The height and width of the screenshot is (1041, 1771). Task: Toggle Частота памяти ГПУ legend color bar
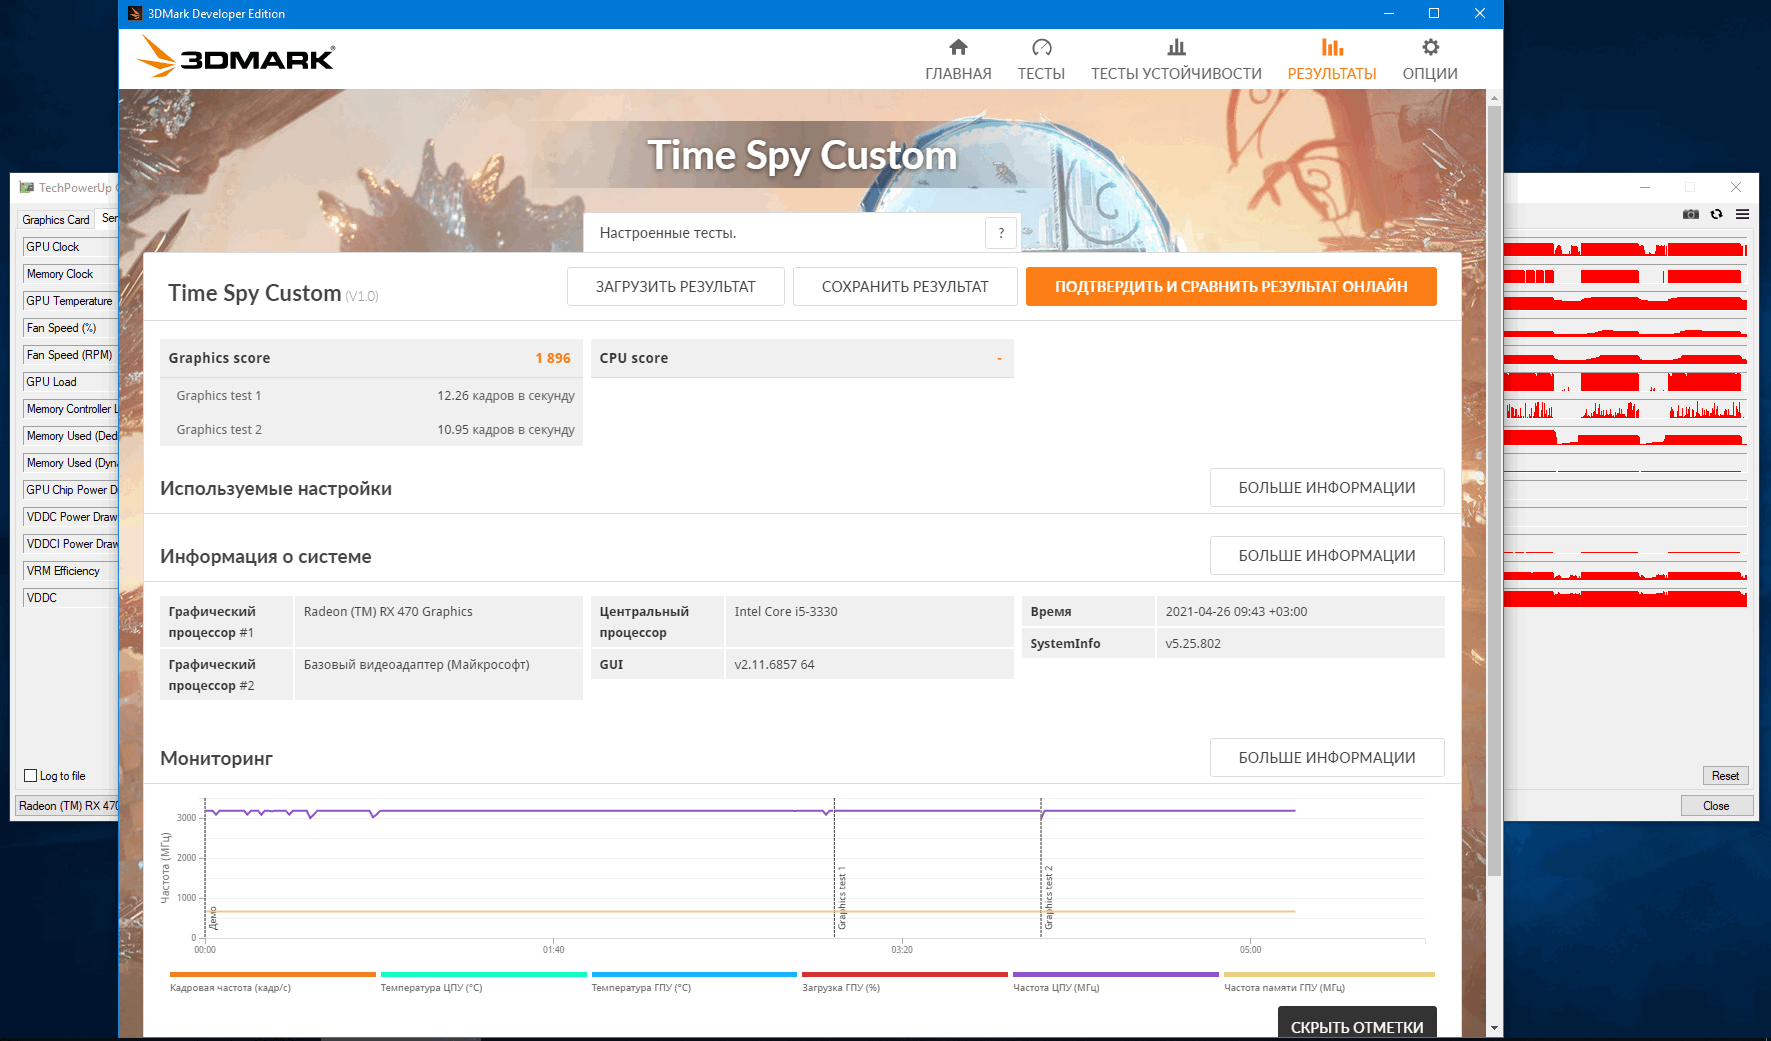point(1329,974)
